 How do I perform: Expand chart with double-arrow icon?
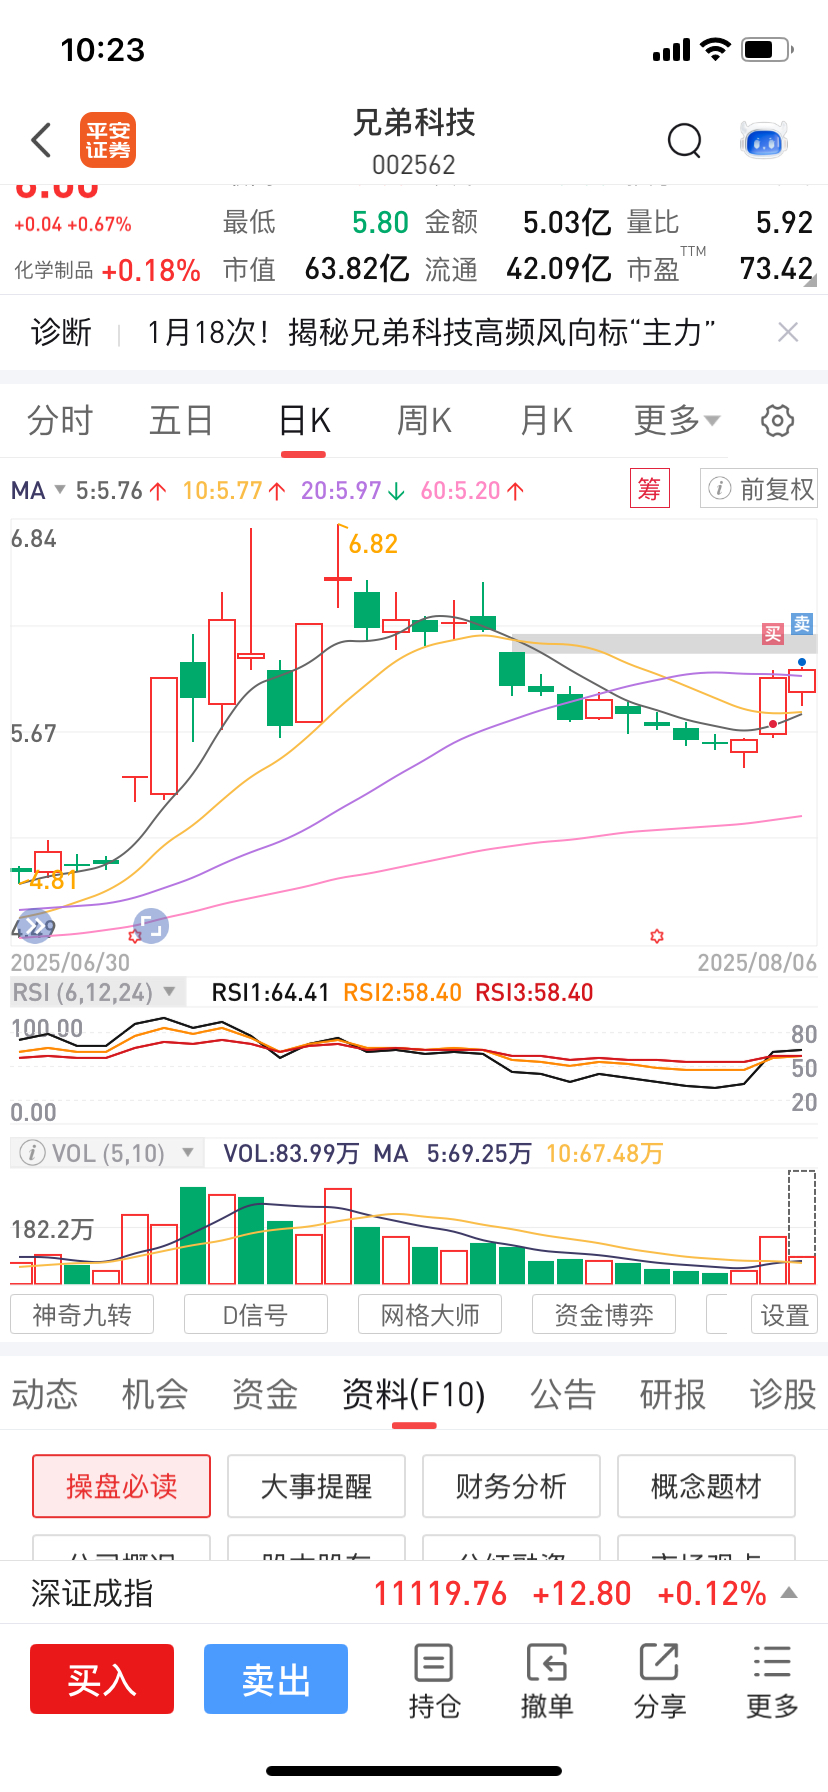click(x=36, y=927)
